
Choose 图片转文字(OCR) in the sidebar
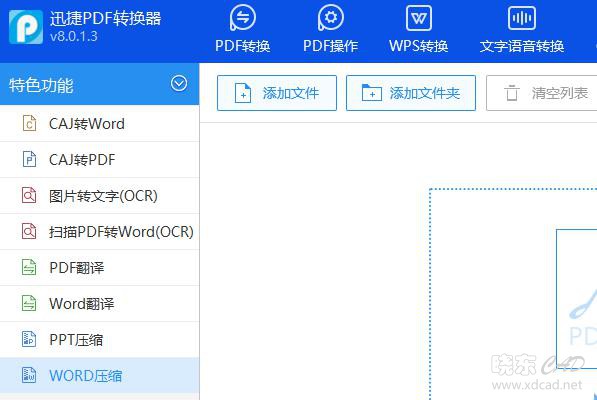click(99, 196)
